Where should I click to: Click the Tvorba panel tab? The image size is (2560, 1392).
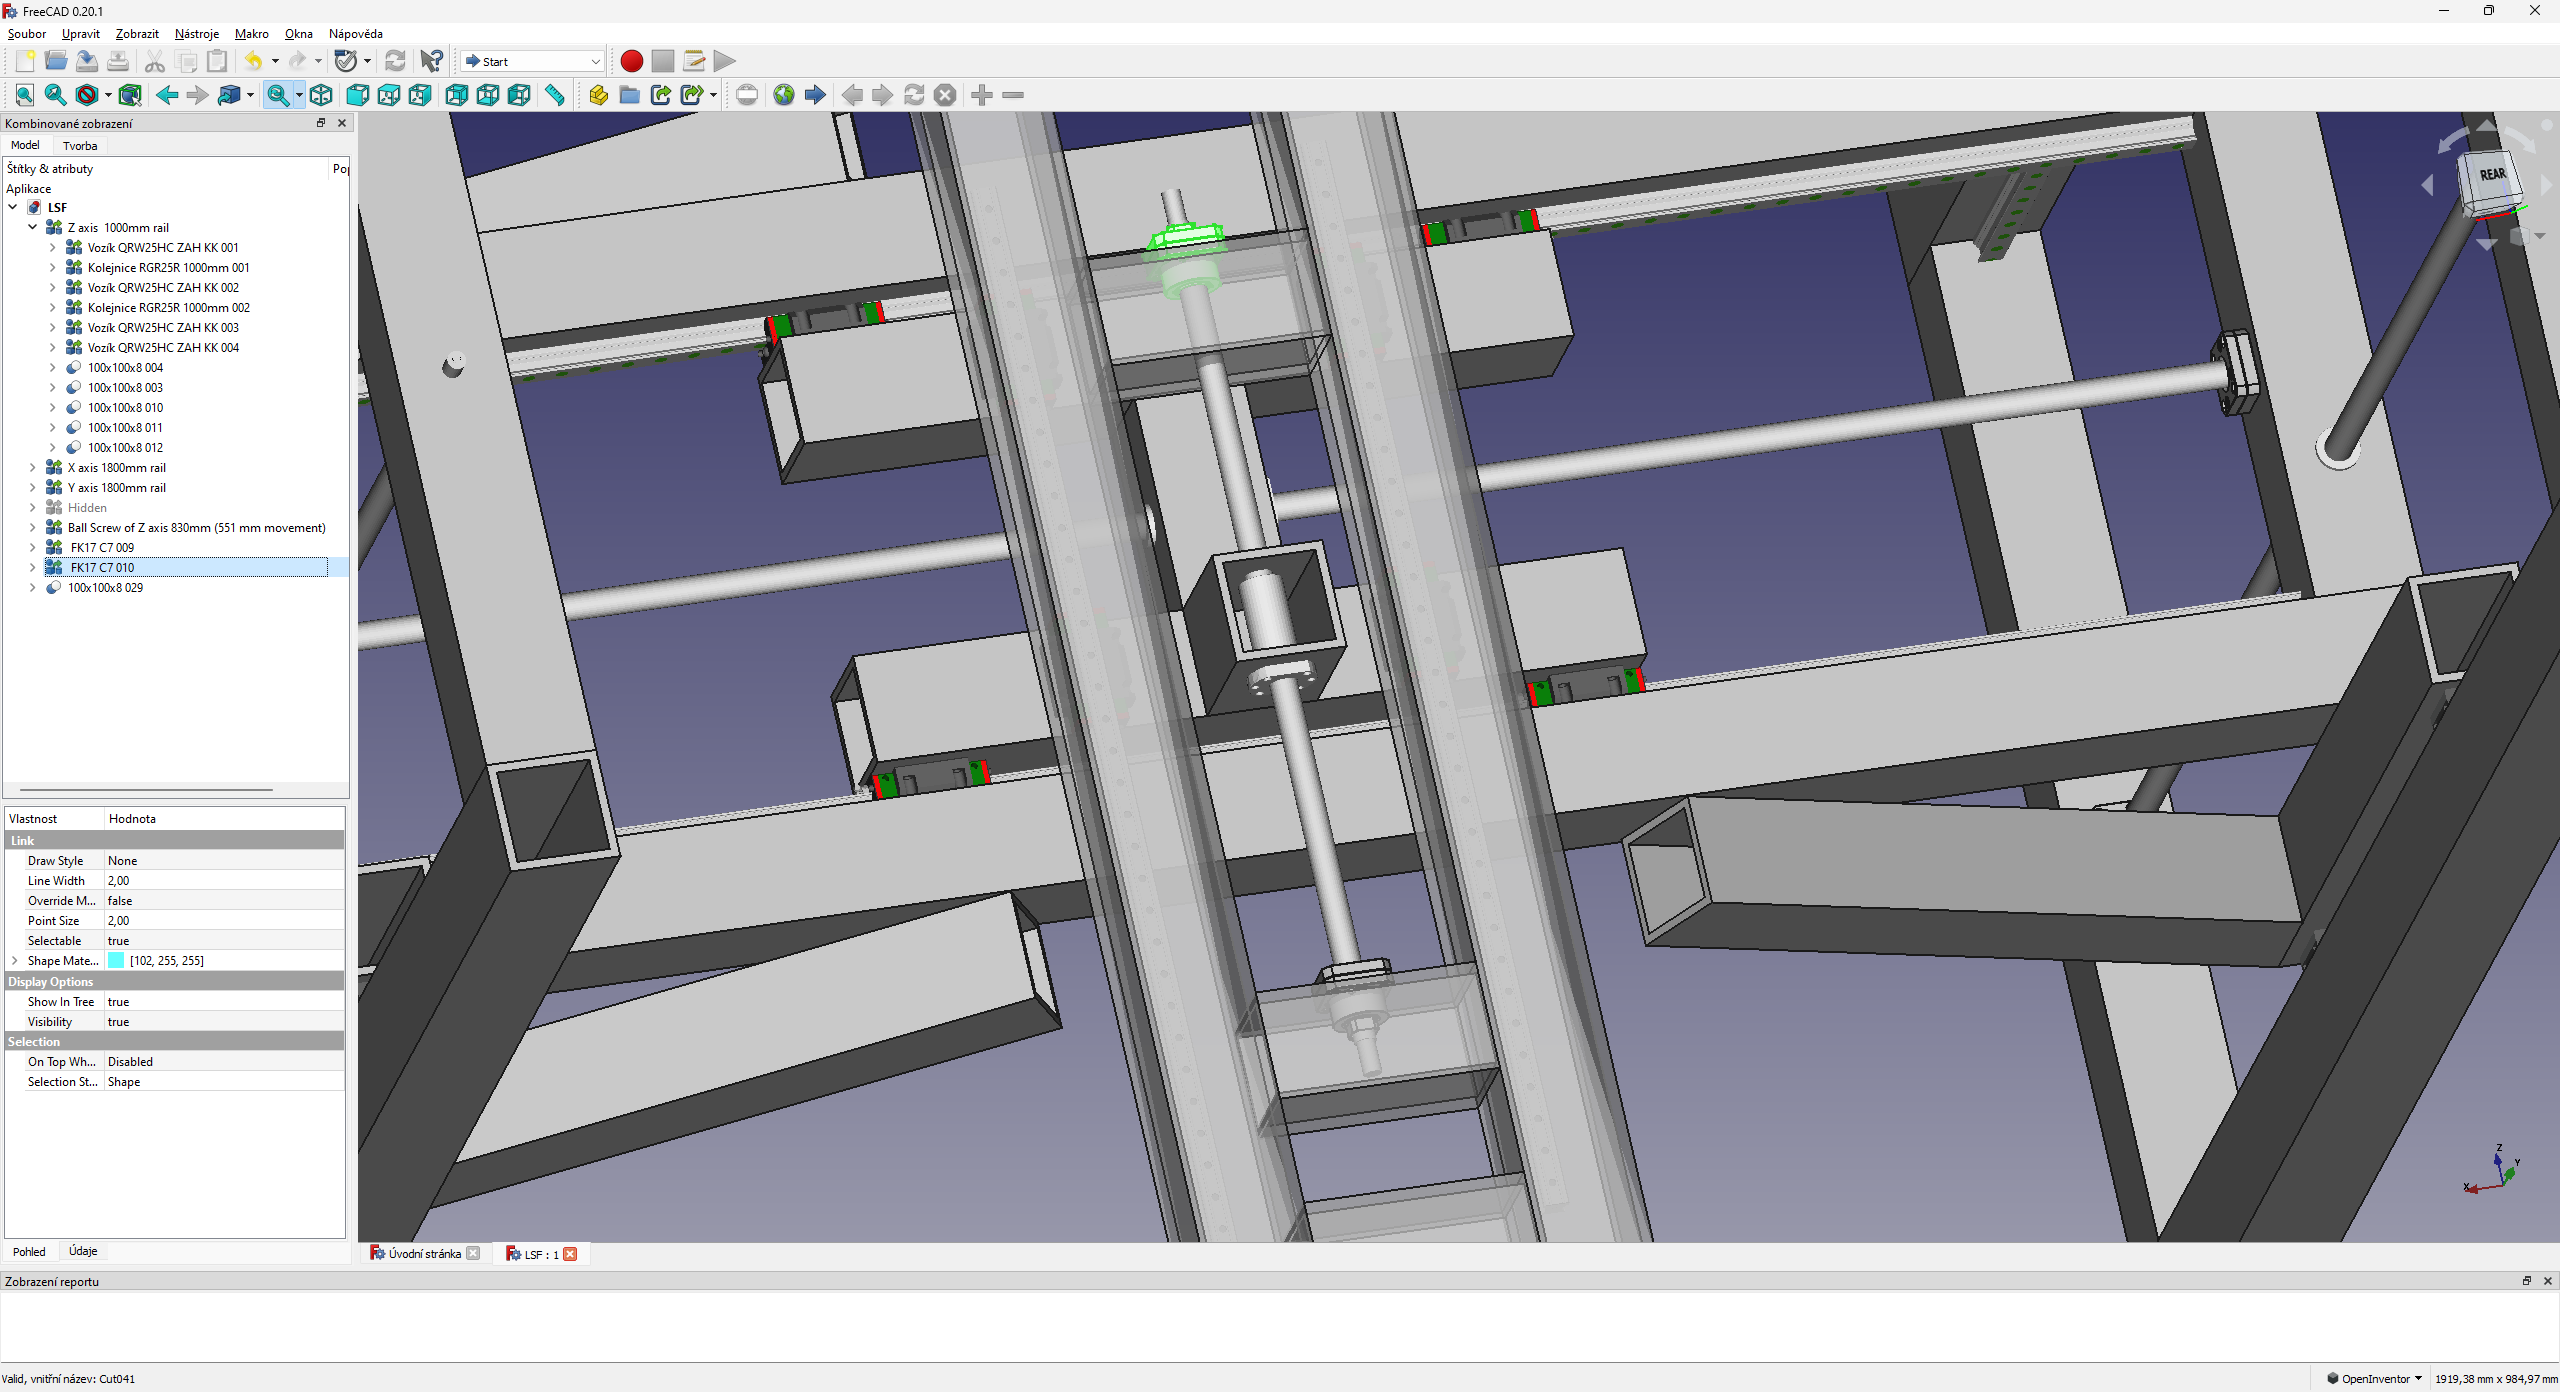click(80, 146)
